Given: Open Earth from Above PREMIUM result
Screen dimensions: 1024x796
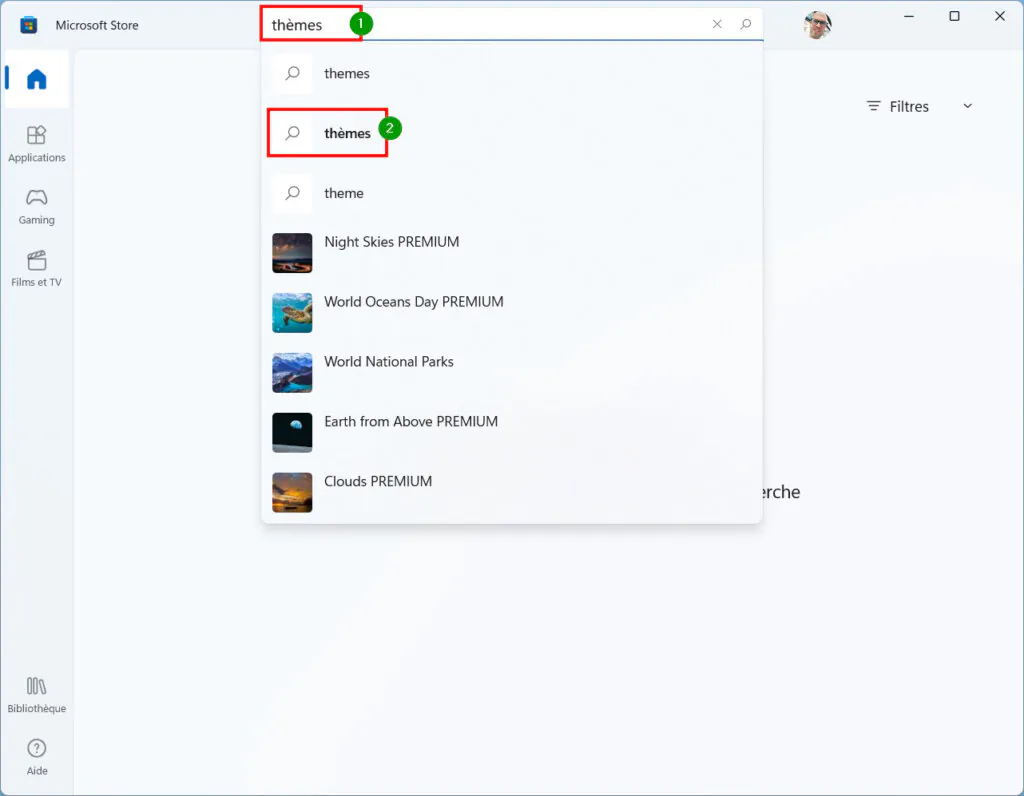Looking at the screenshot, I should click(x=511, y=432).
